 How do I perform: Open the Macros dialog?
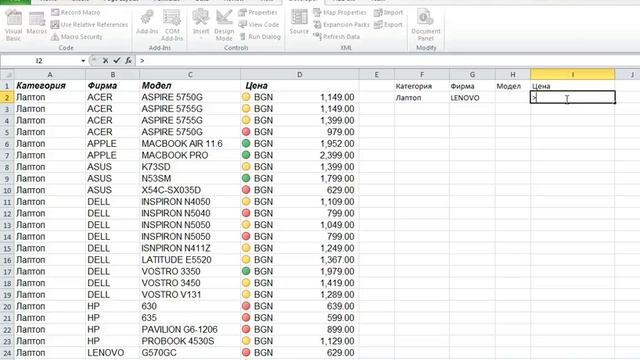[x=37, y=22]
